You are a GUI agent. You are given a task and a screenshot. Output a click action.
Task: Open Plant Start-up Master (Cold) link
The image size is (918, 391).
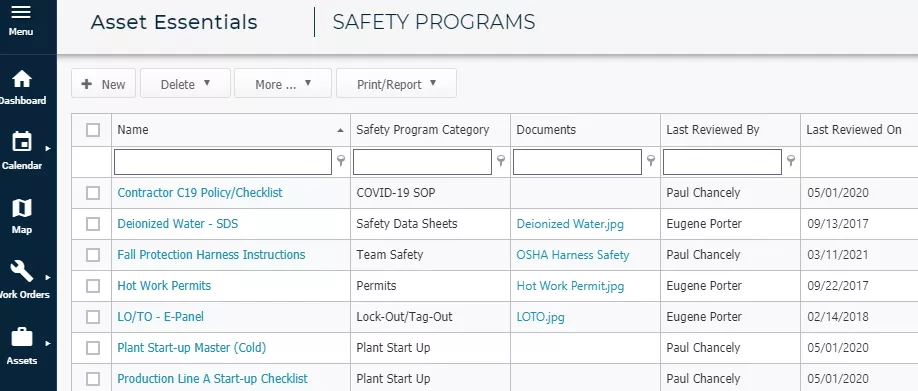pos(191,348)
